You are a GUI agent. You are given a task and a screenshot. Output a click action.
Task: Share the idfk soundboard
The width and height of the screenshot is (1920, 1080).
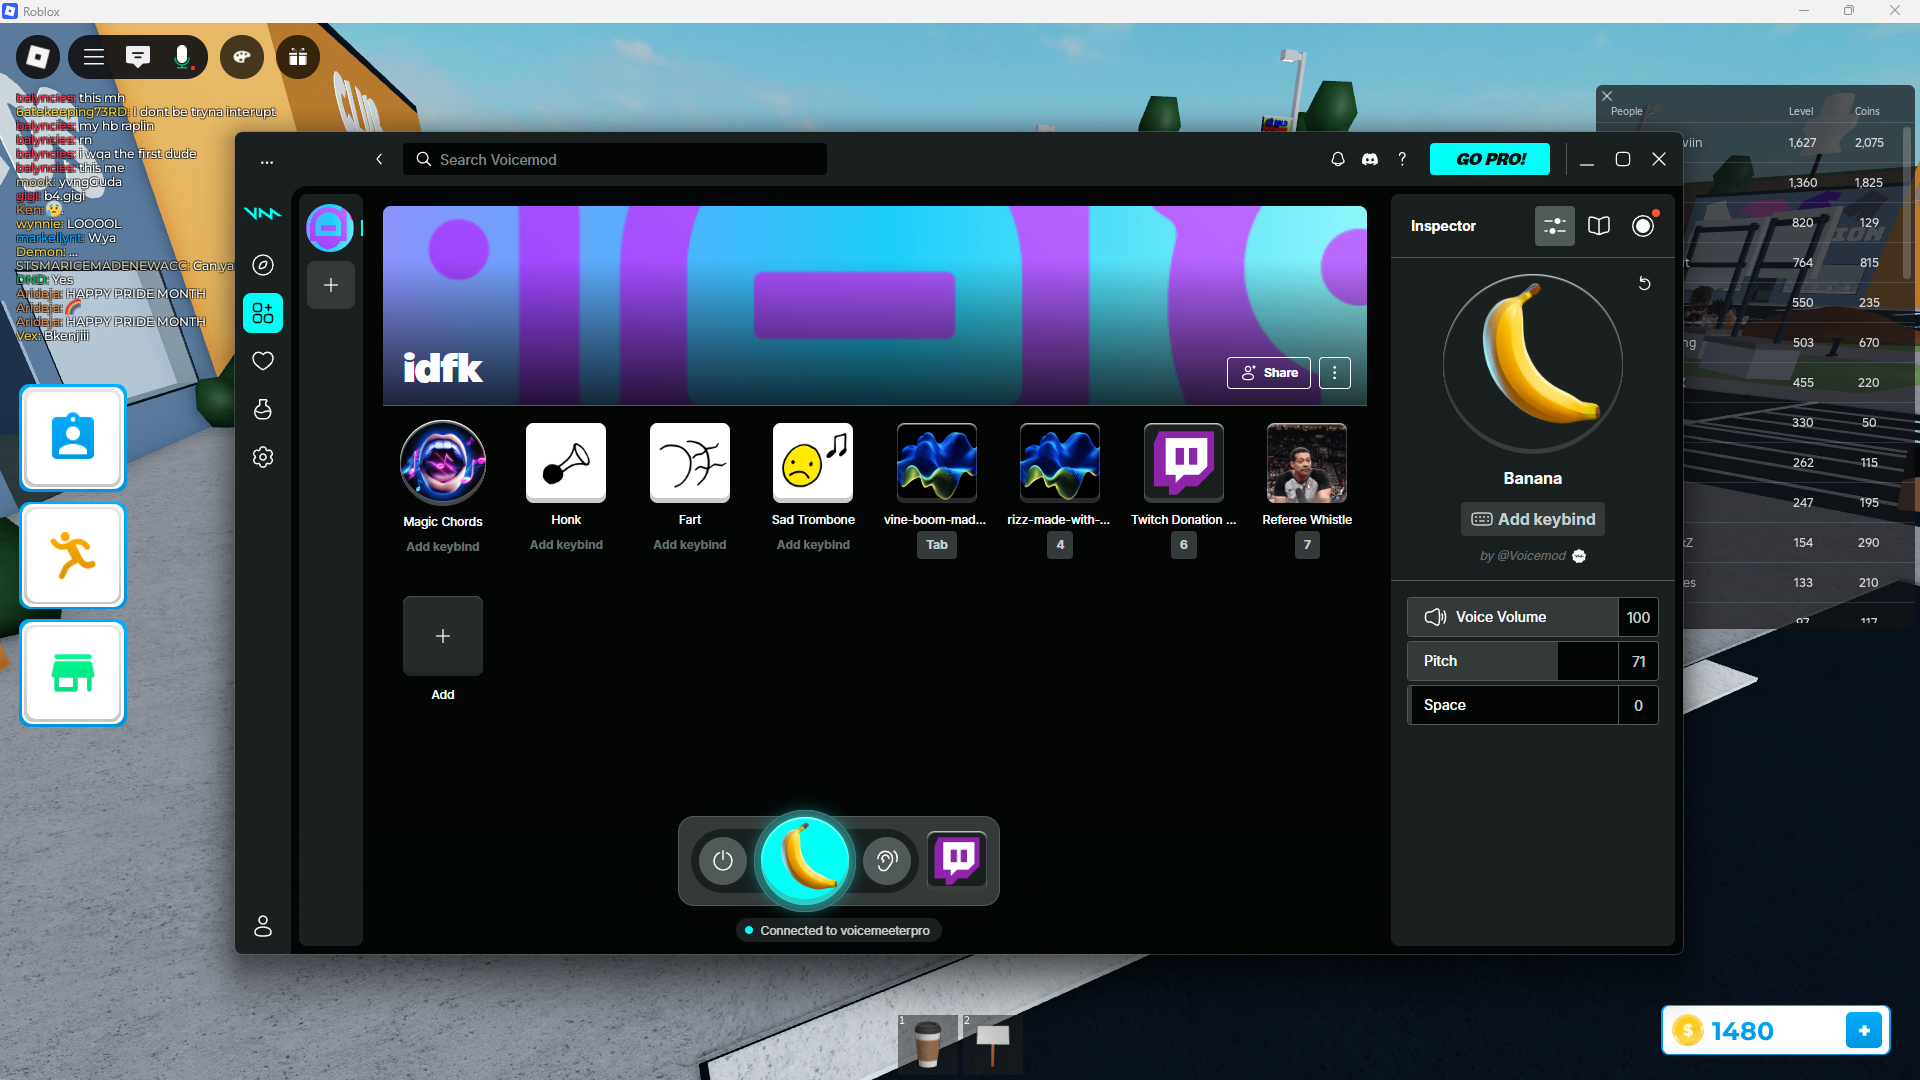(1269, 373)
